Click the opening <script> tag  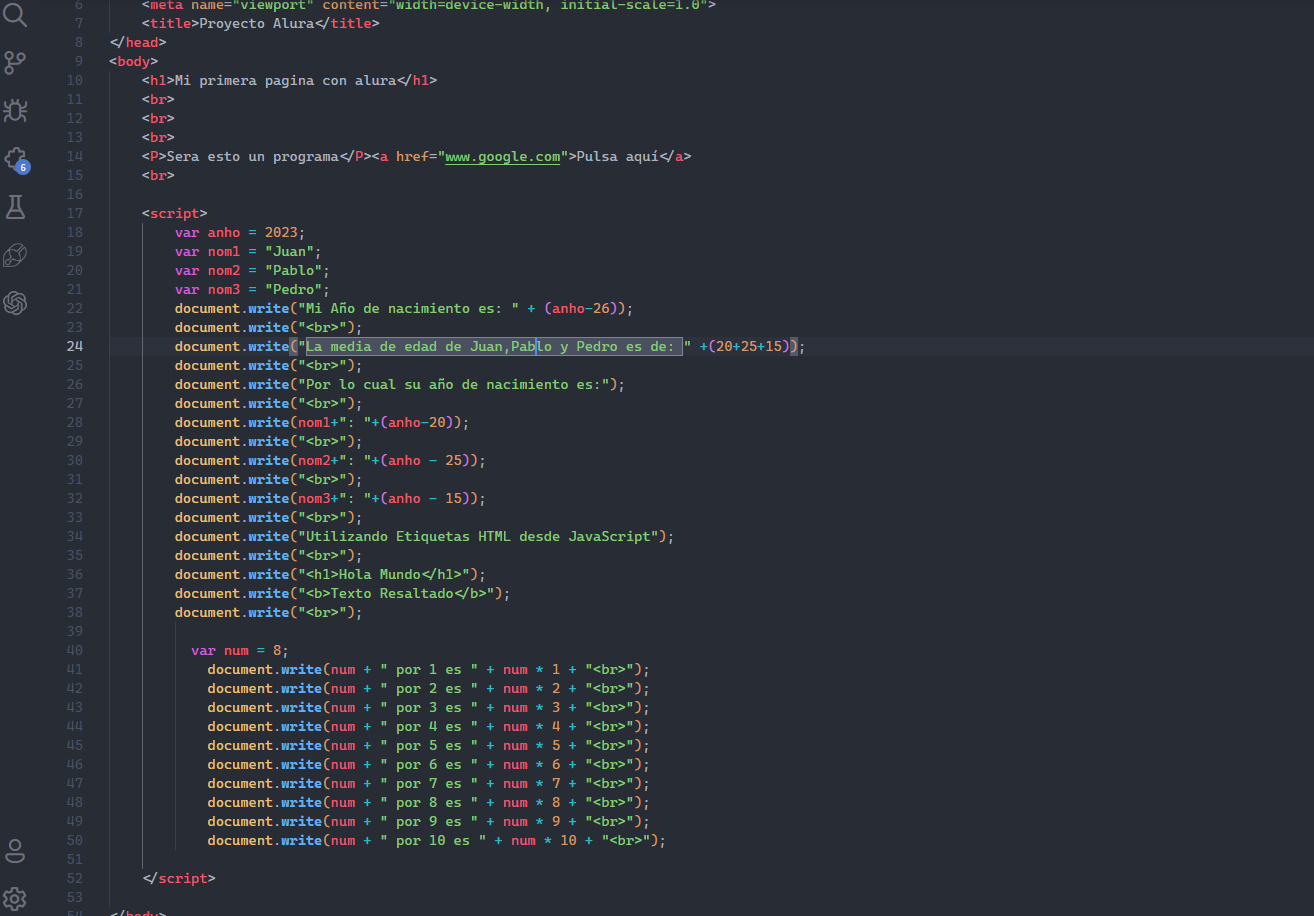(175, 213)
